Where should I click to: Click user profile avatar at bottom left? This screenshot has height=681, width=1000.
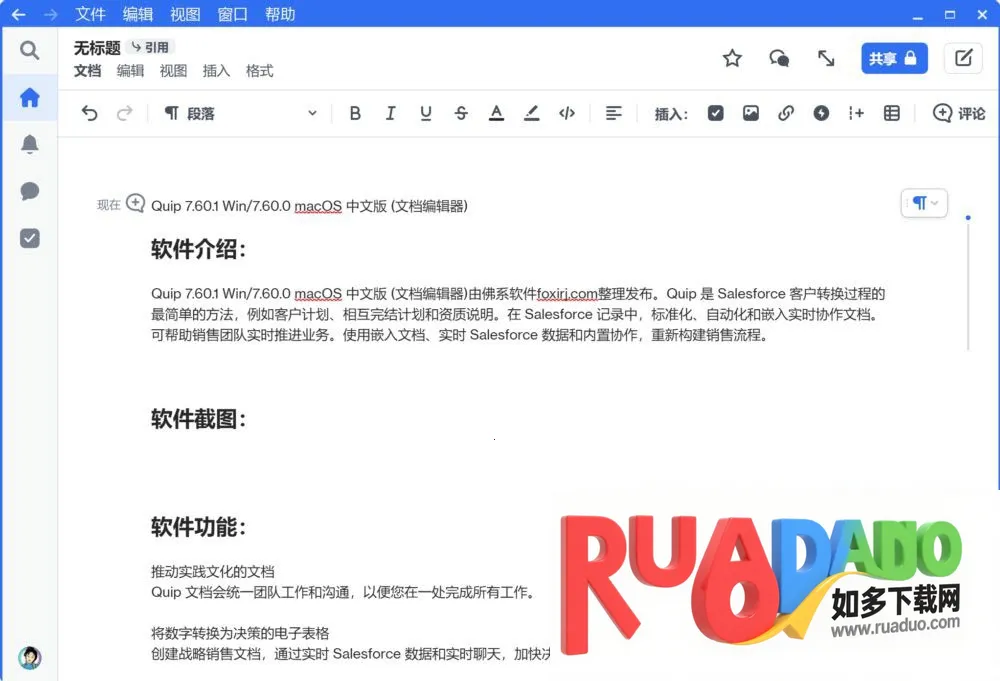[x=29, y=657]
